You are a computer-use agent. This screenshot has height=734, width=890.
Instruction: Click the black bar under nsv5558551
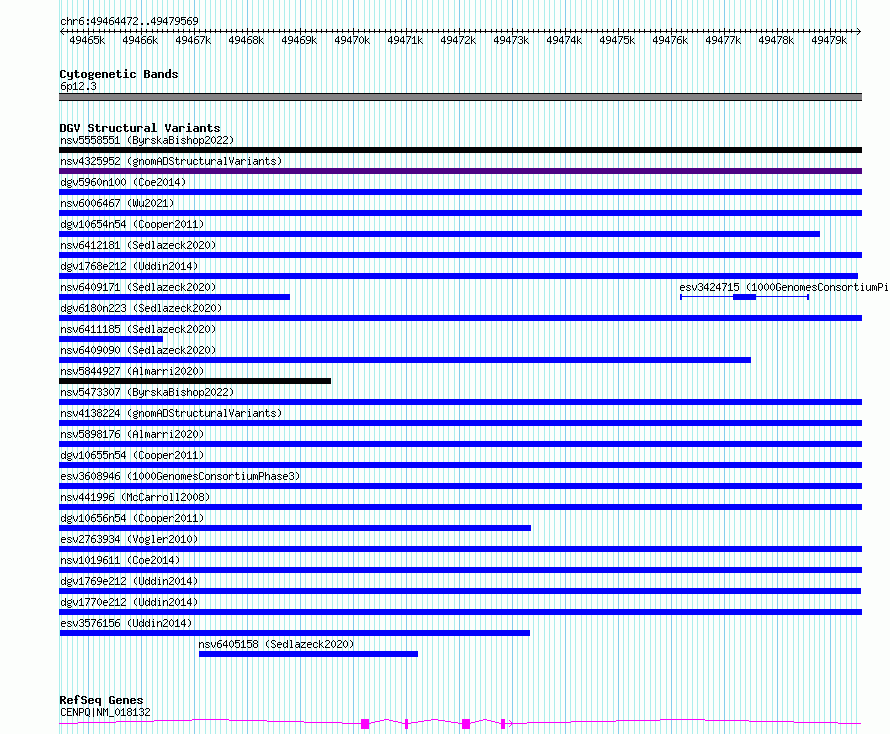coord(460,150)
